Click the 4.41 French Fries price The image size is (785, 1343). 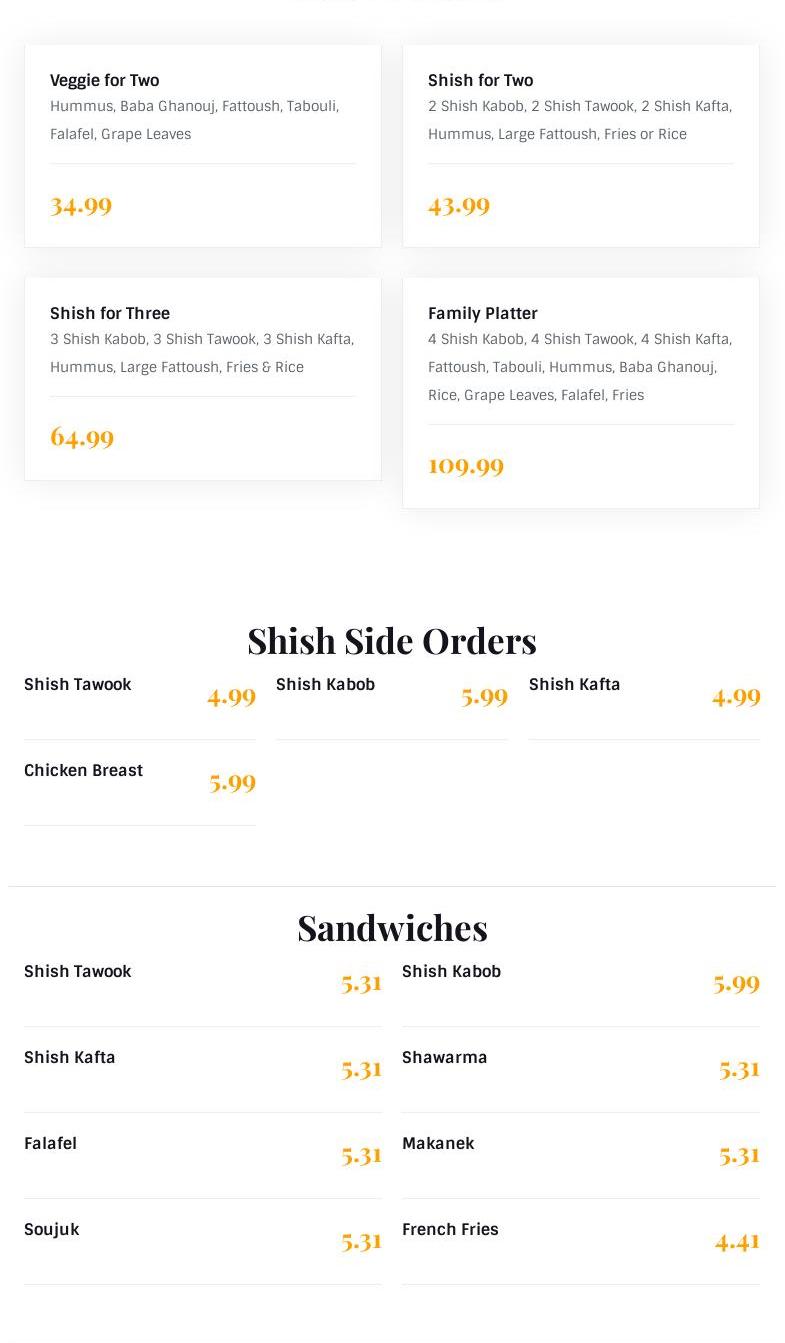pos(737,1242)
